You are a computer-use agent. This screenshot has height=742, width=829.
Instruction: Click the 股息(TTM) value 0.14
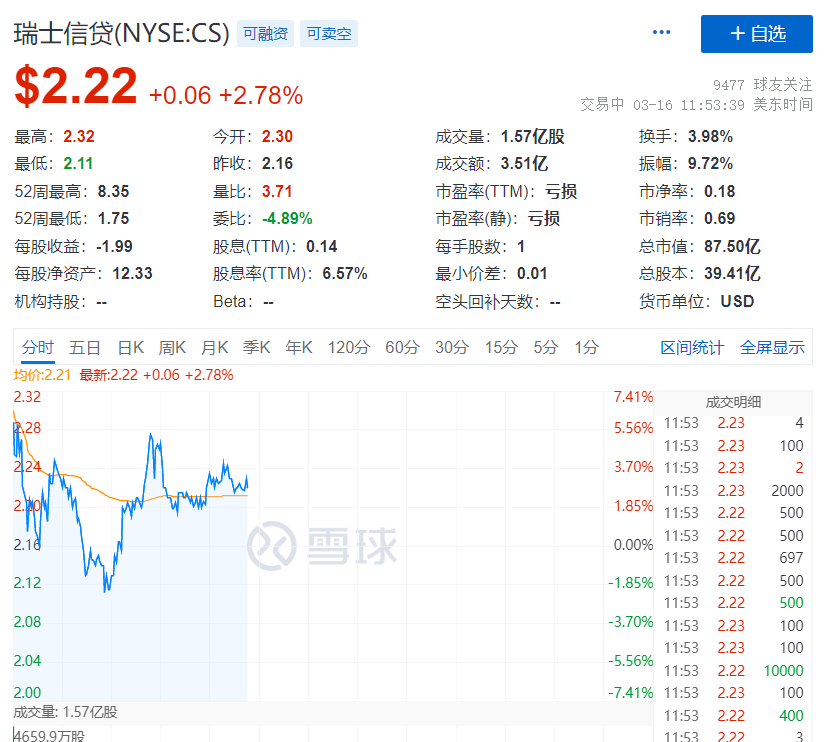[321, 246]
